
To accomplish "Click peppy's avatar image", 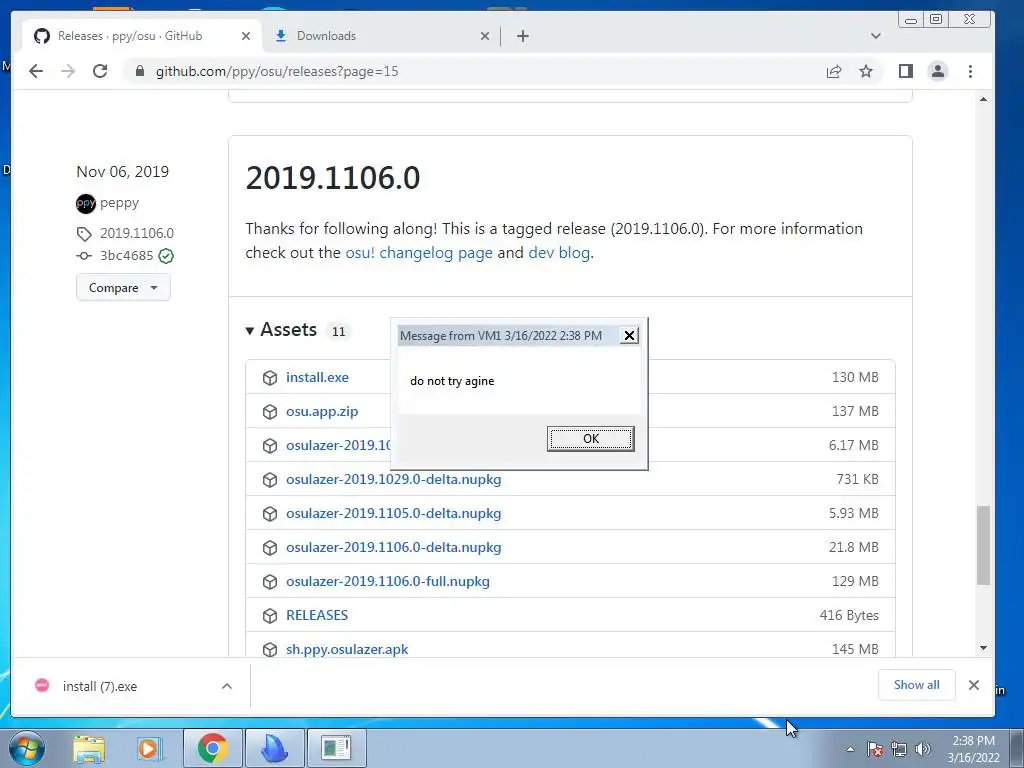I will pyautogui.click(x=86, y=204).
